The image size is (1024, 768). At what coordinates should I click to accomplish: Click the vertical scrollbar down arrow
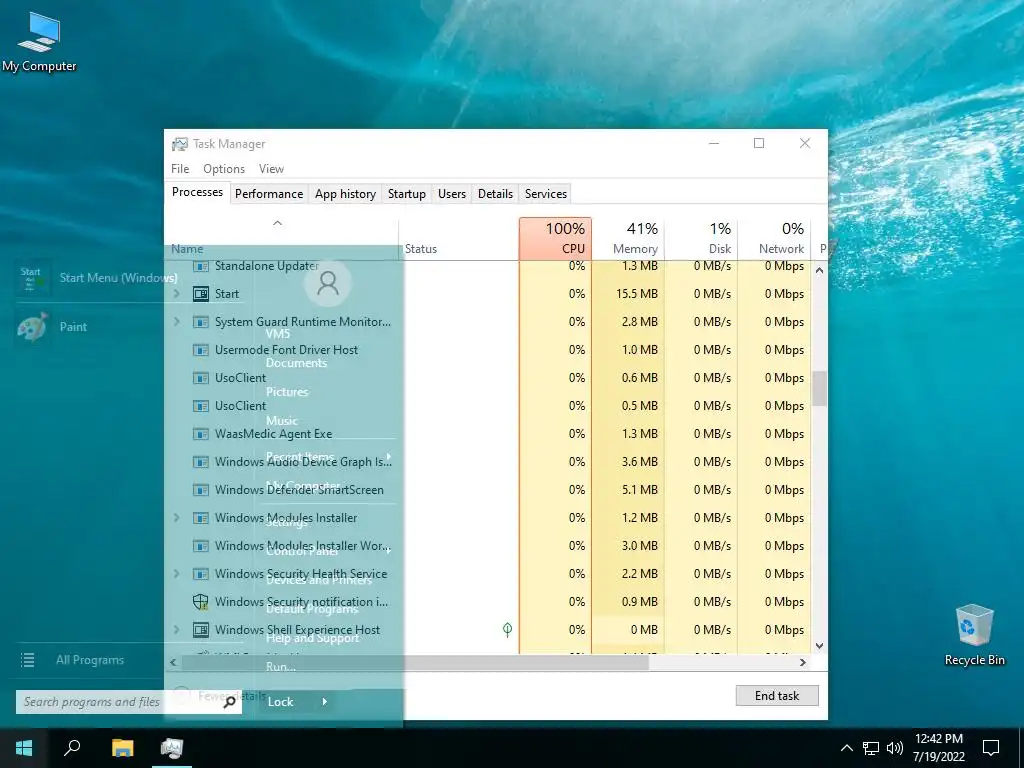coord(819,646)
